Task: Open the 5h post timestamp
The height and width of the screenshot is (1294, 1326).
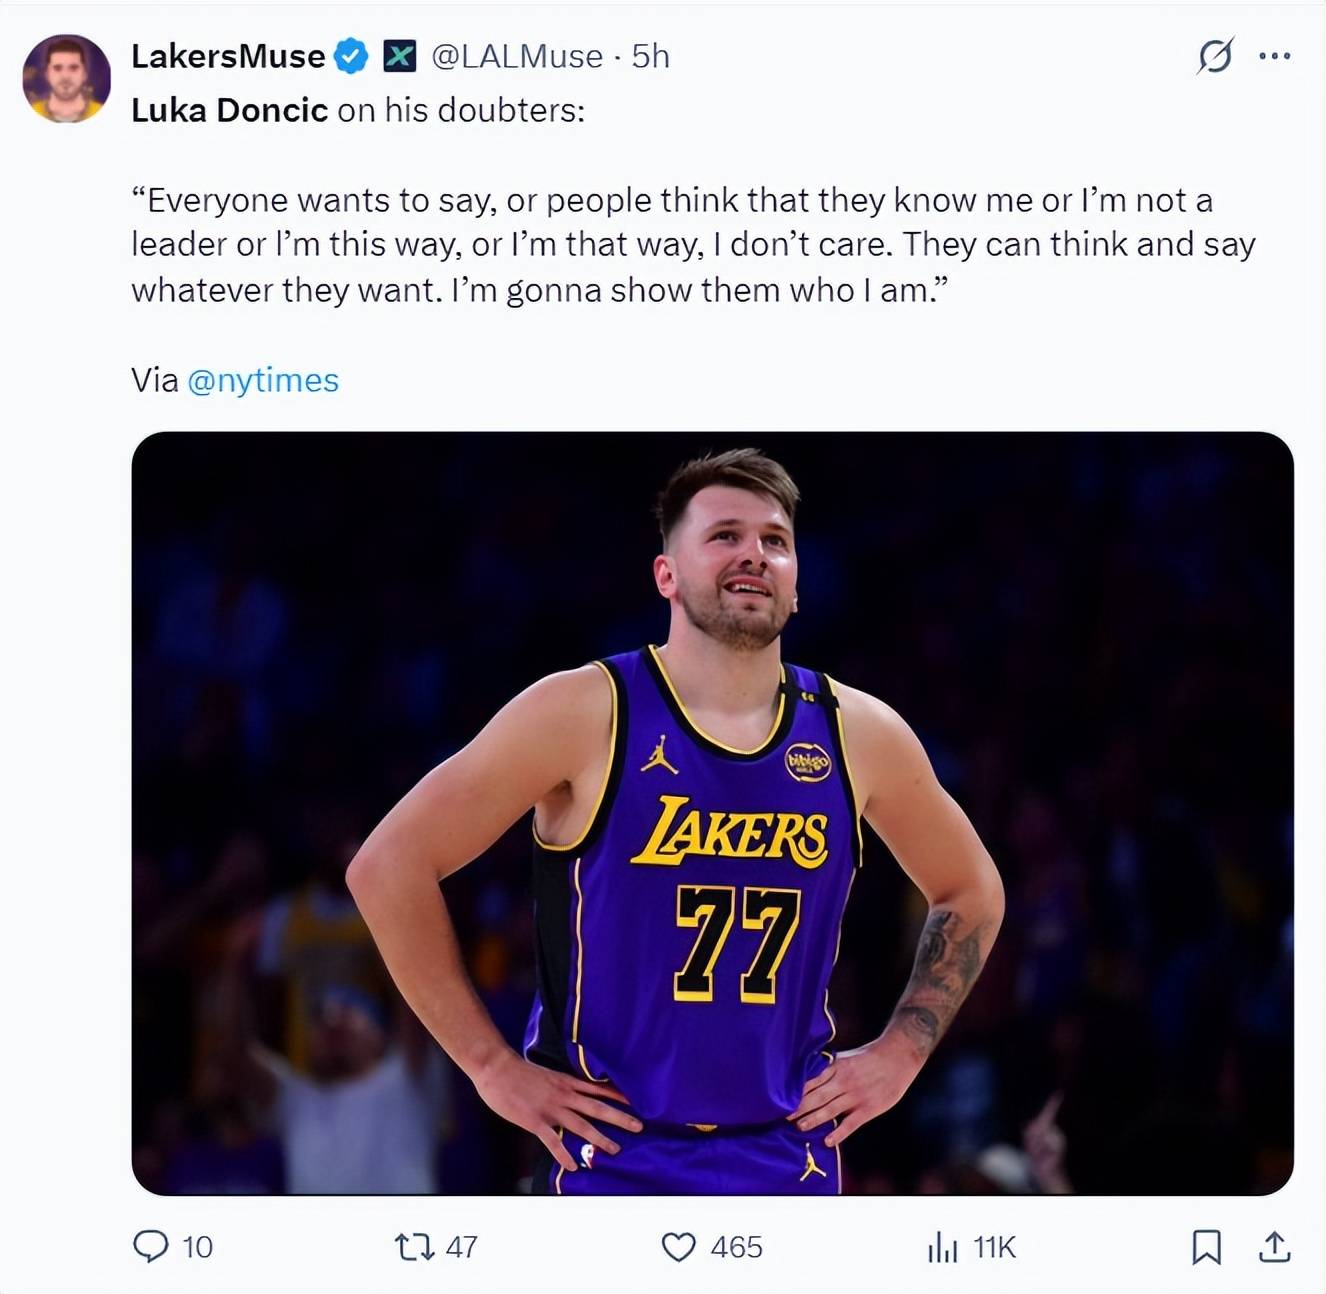Action: pos(651,56)
